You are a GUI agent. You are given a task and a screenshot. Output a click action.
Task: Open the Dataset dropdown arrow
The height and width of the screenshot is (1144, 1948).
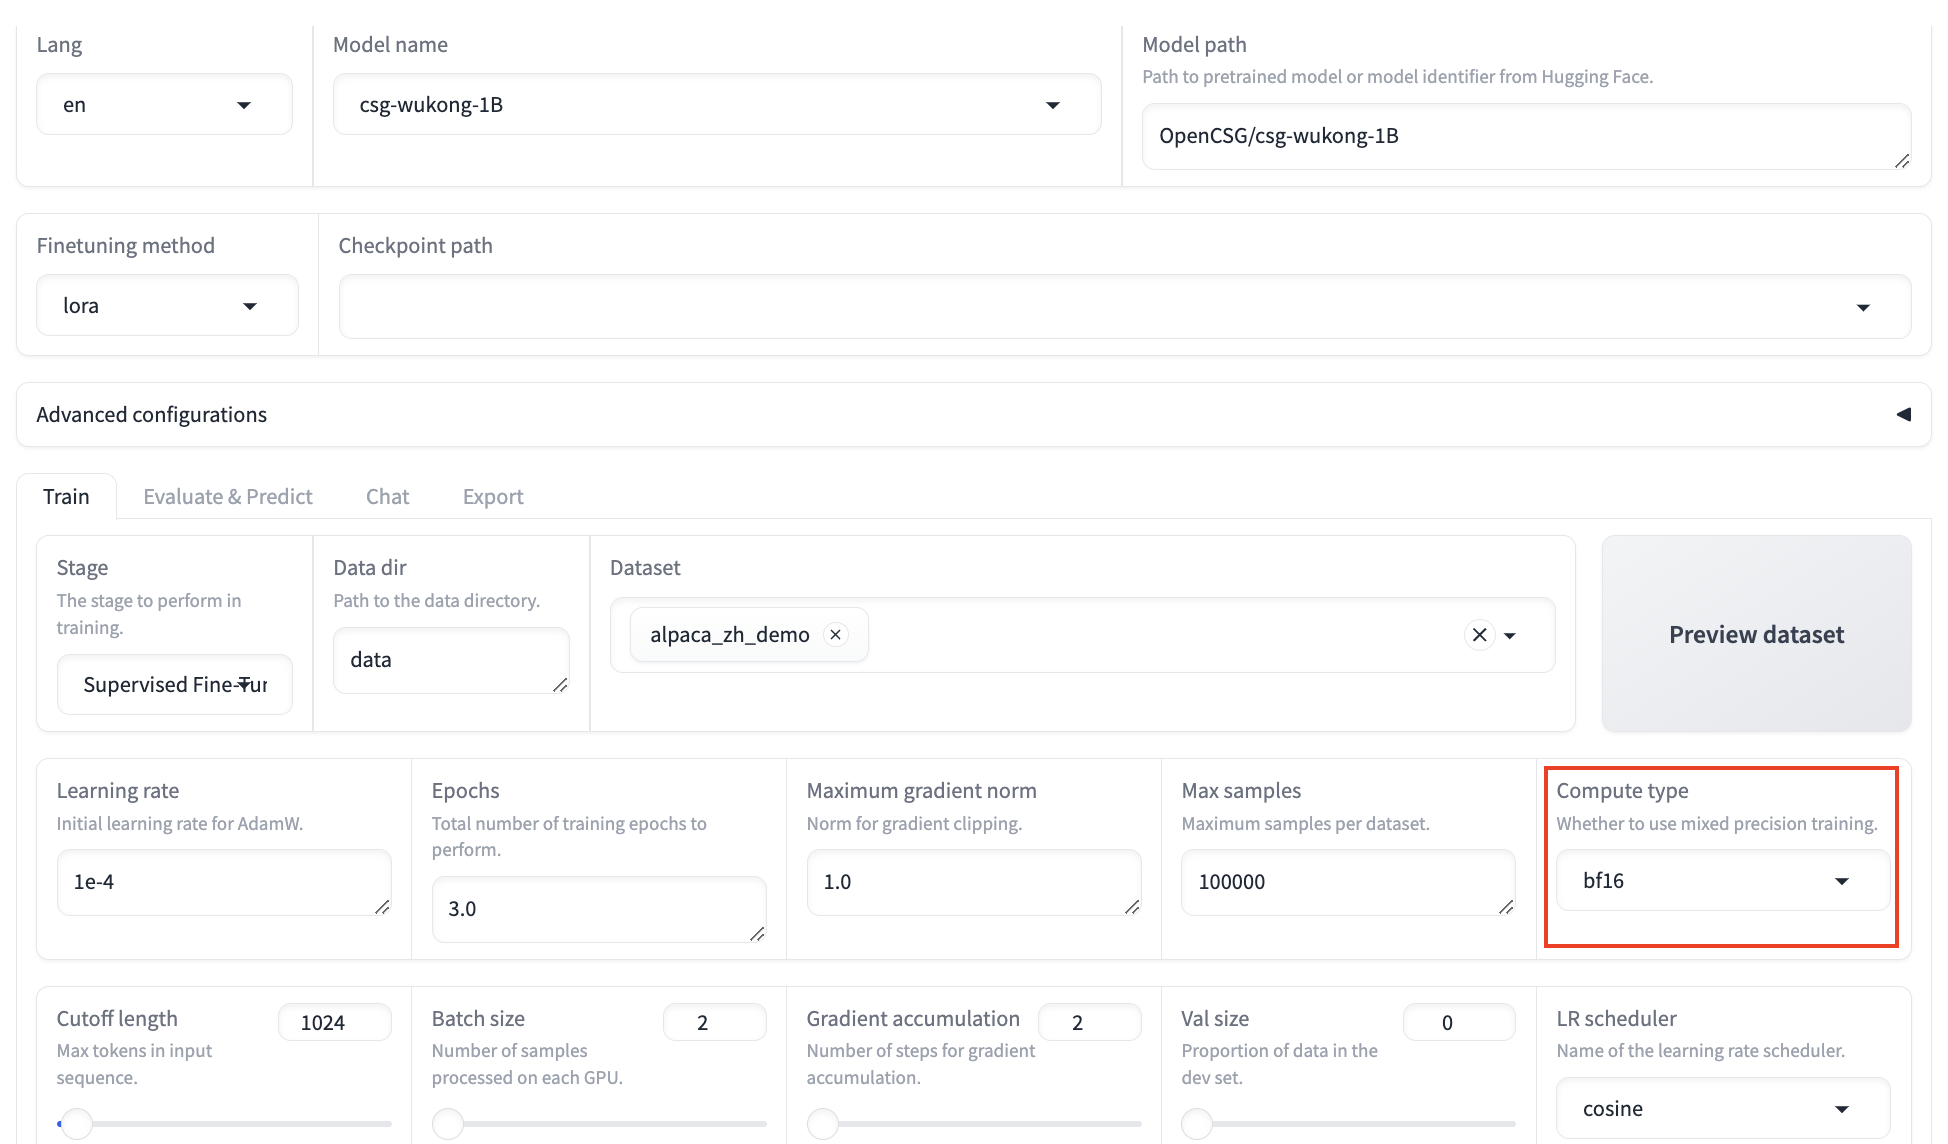coord(1510,635)
